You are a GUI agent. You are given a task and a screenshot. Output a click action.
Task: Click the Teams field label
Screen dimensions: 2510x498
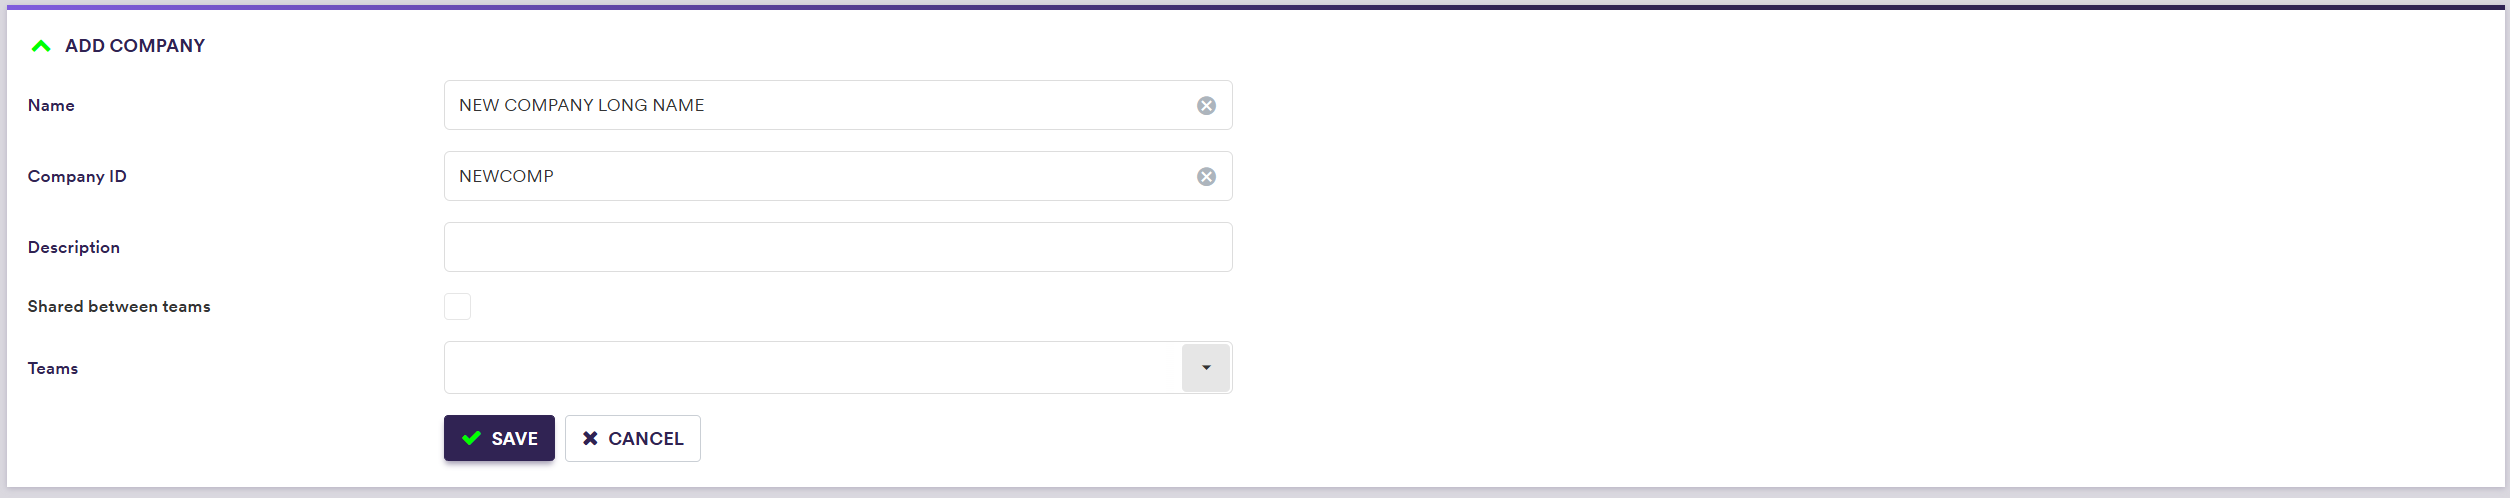pyautogui.click(x=53, y=369)
